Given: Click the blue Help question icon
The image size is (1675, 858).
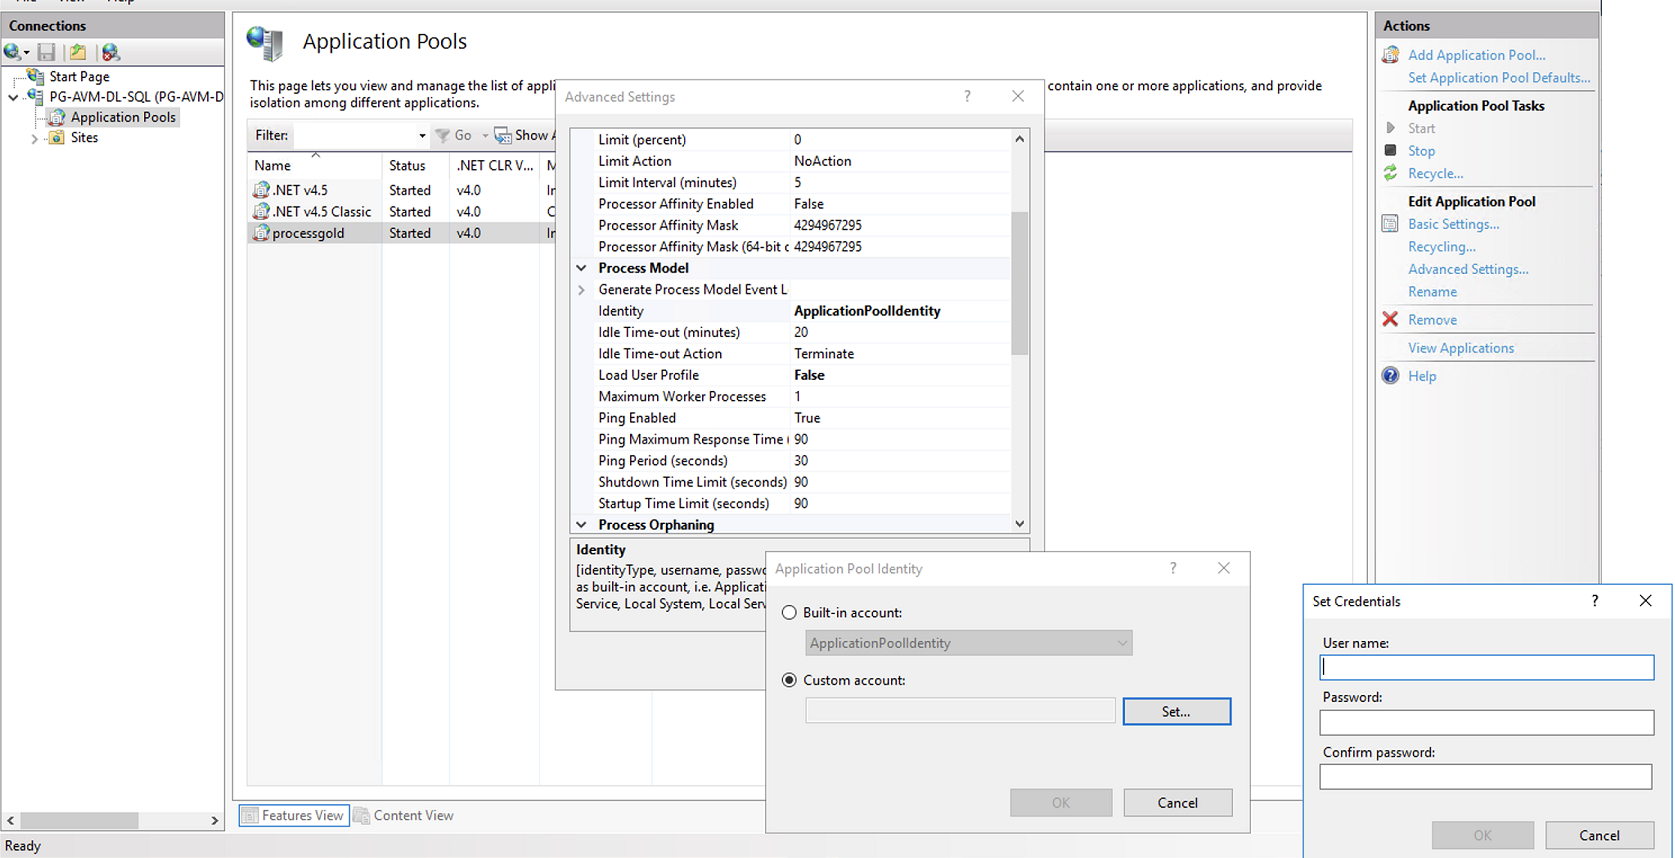Looking at the screenshot, I should point(1390,376).
